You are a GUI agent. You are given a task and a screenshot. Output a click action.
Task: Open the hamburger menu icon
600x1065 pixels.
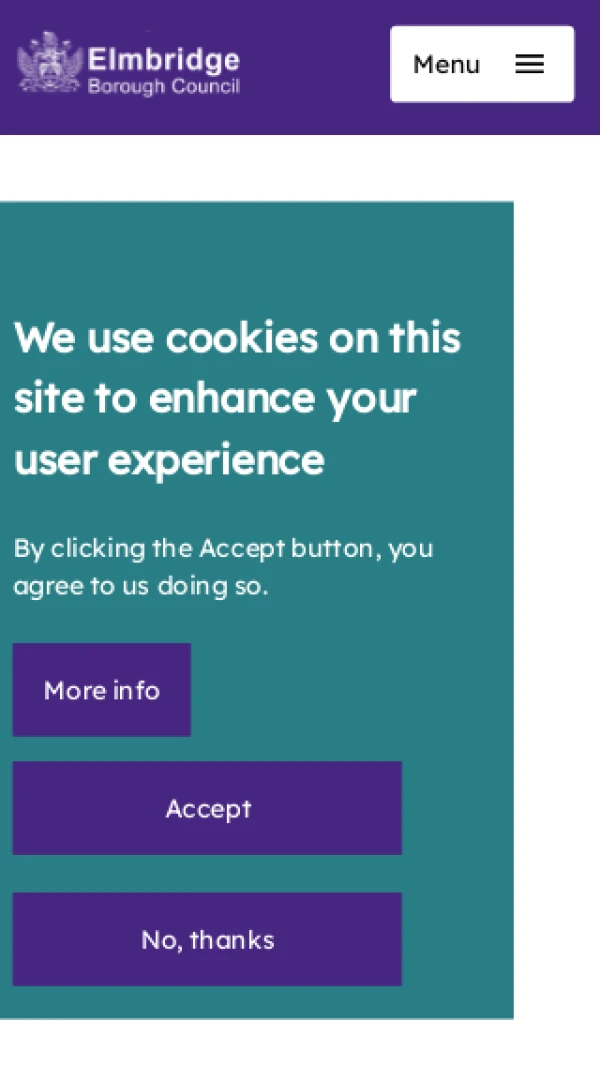coord(529,64)
